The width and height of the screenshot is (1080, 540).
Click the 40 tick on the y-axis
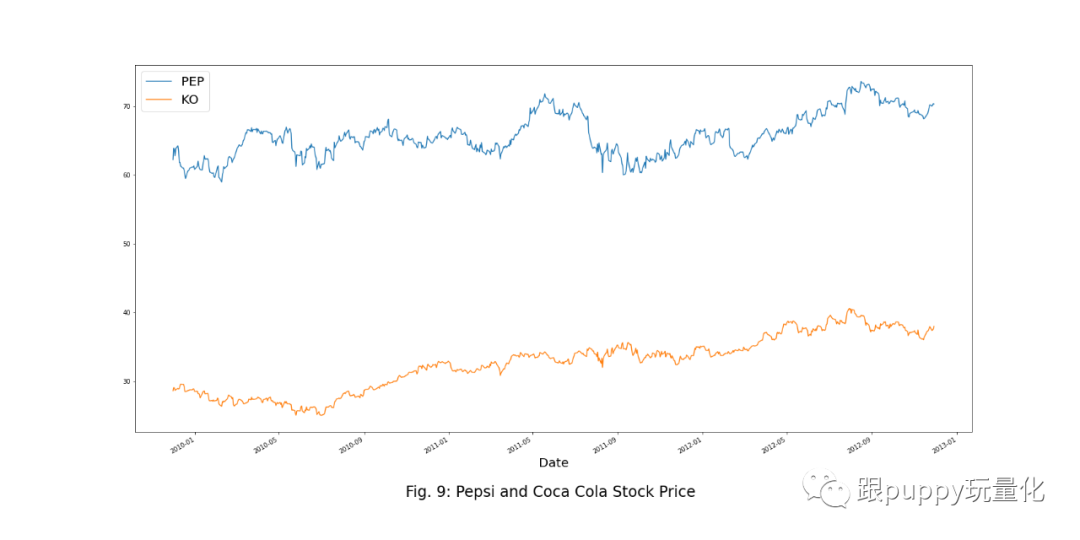(127, 313)
